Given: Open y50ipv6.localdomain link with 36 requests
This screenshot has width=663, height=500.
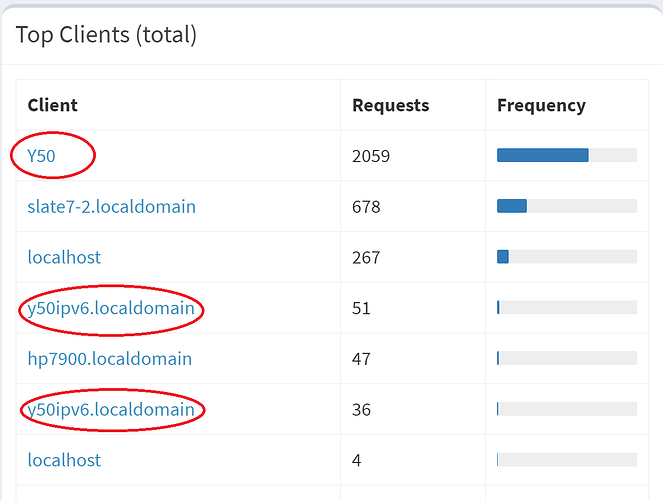Looking at the screenshot, I should tap(111, 409).
